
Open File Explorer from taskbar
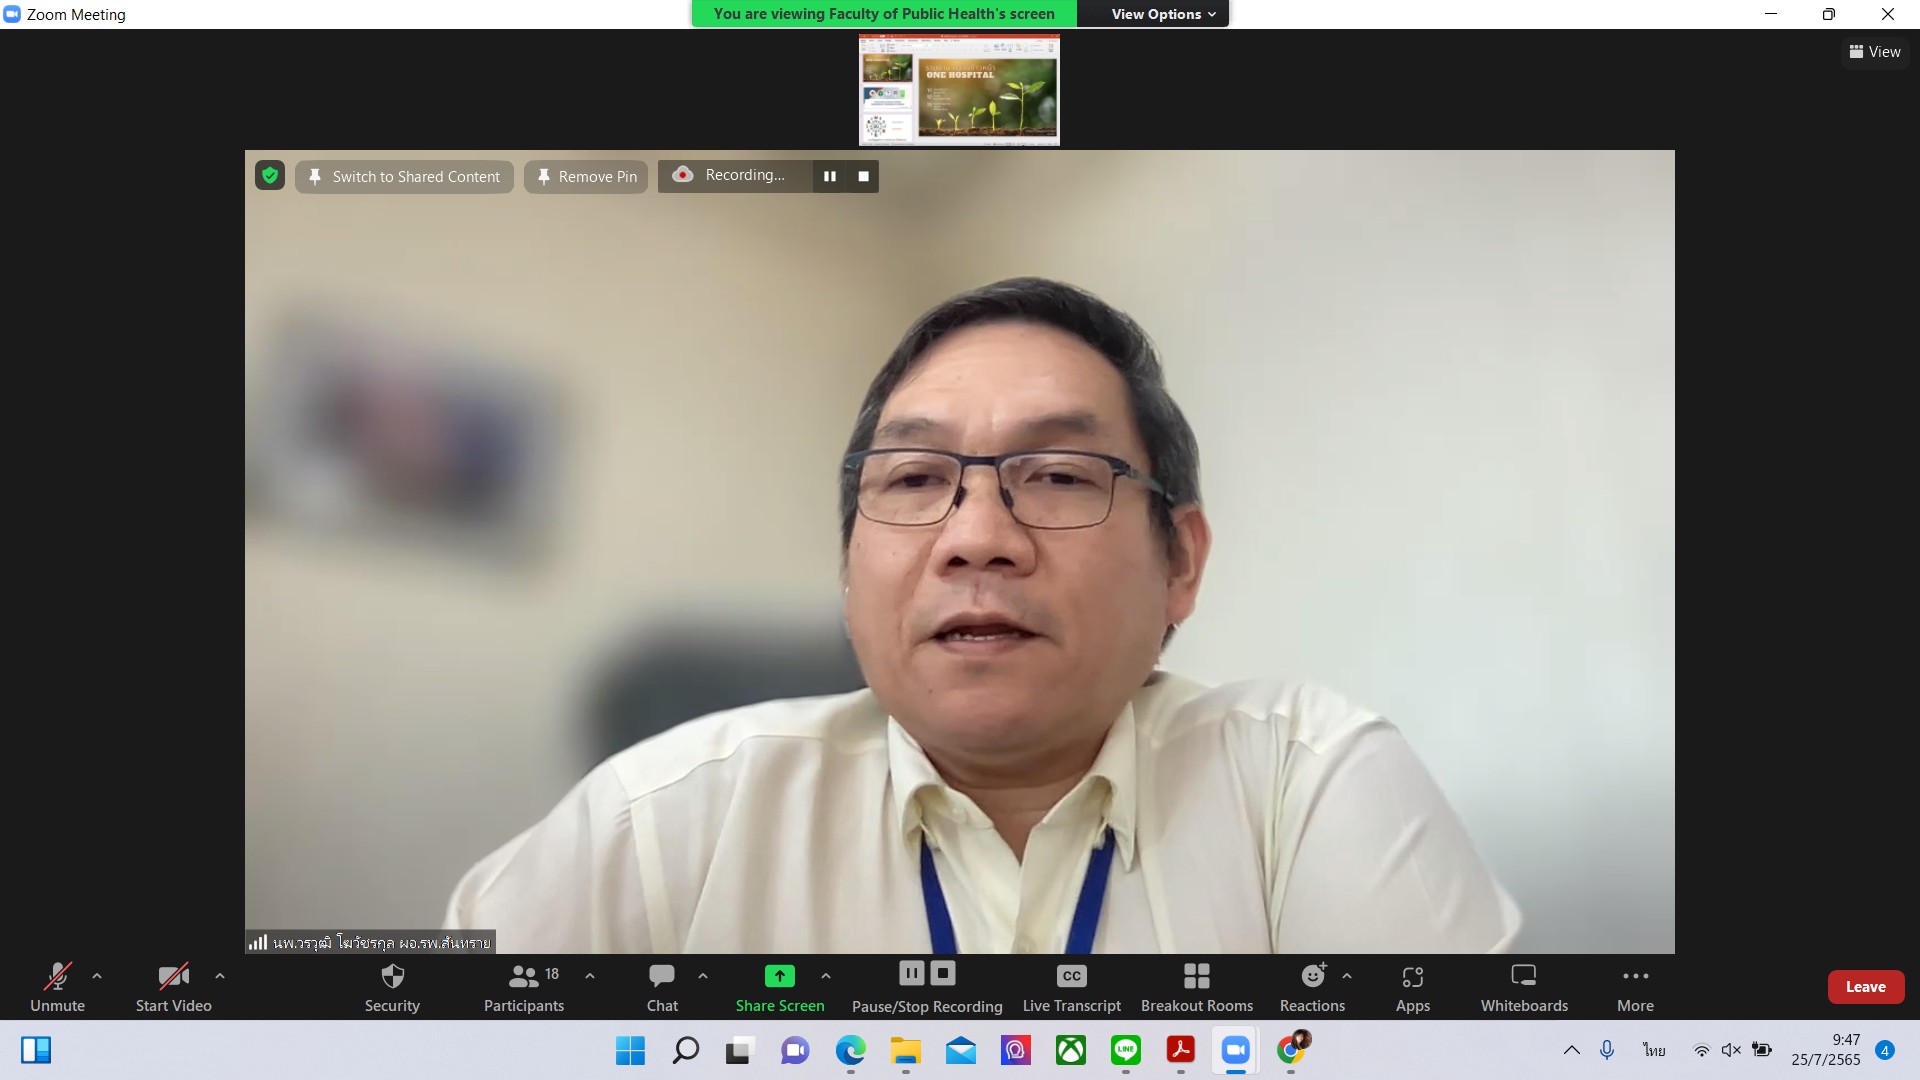coord(905,1050)
